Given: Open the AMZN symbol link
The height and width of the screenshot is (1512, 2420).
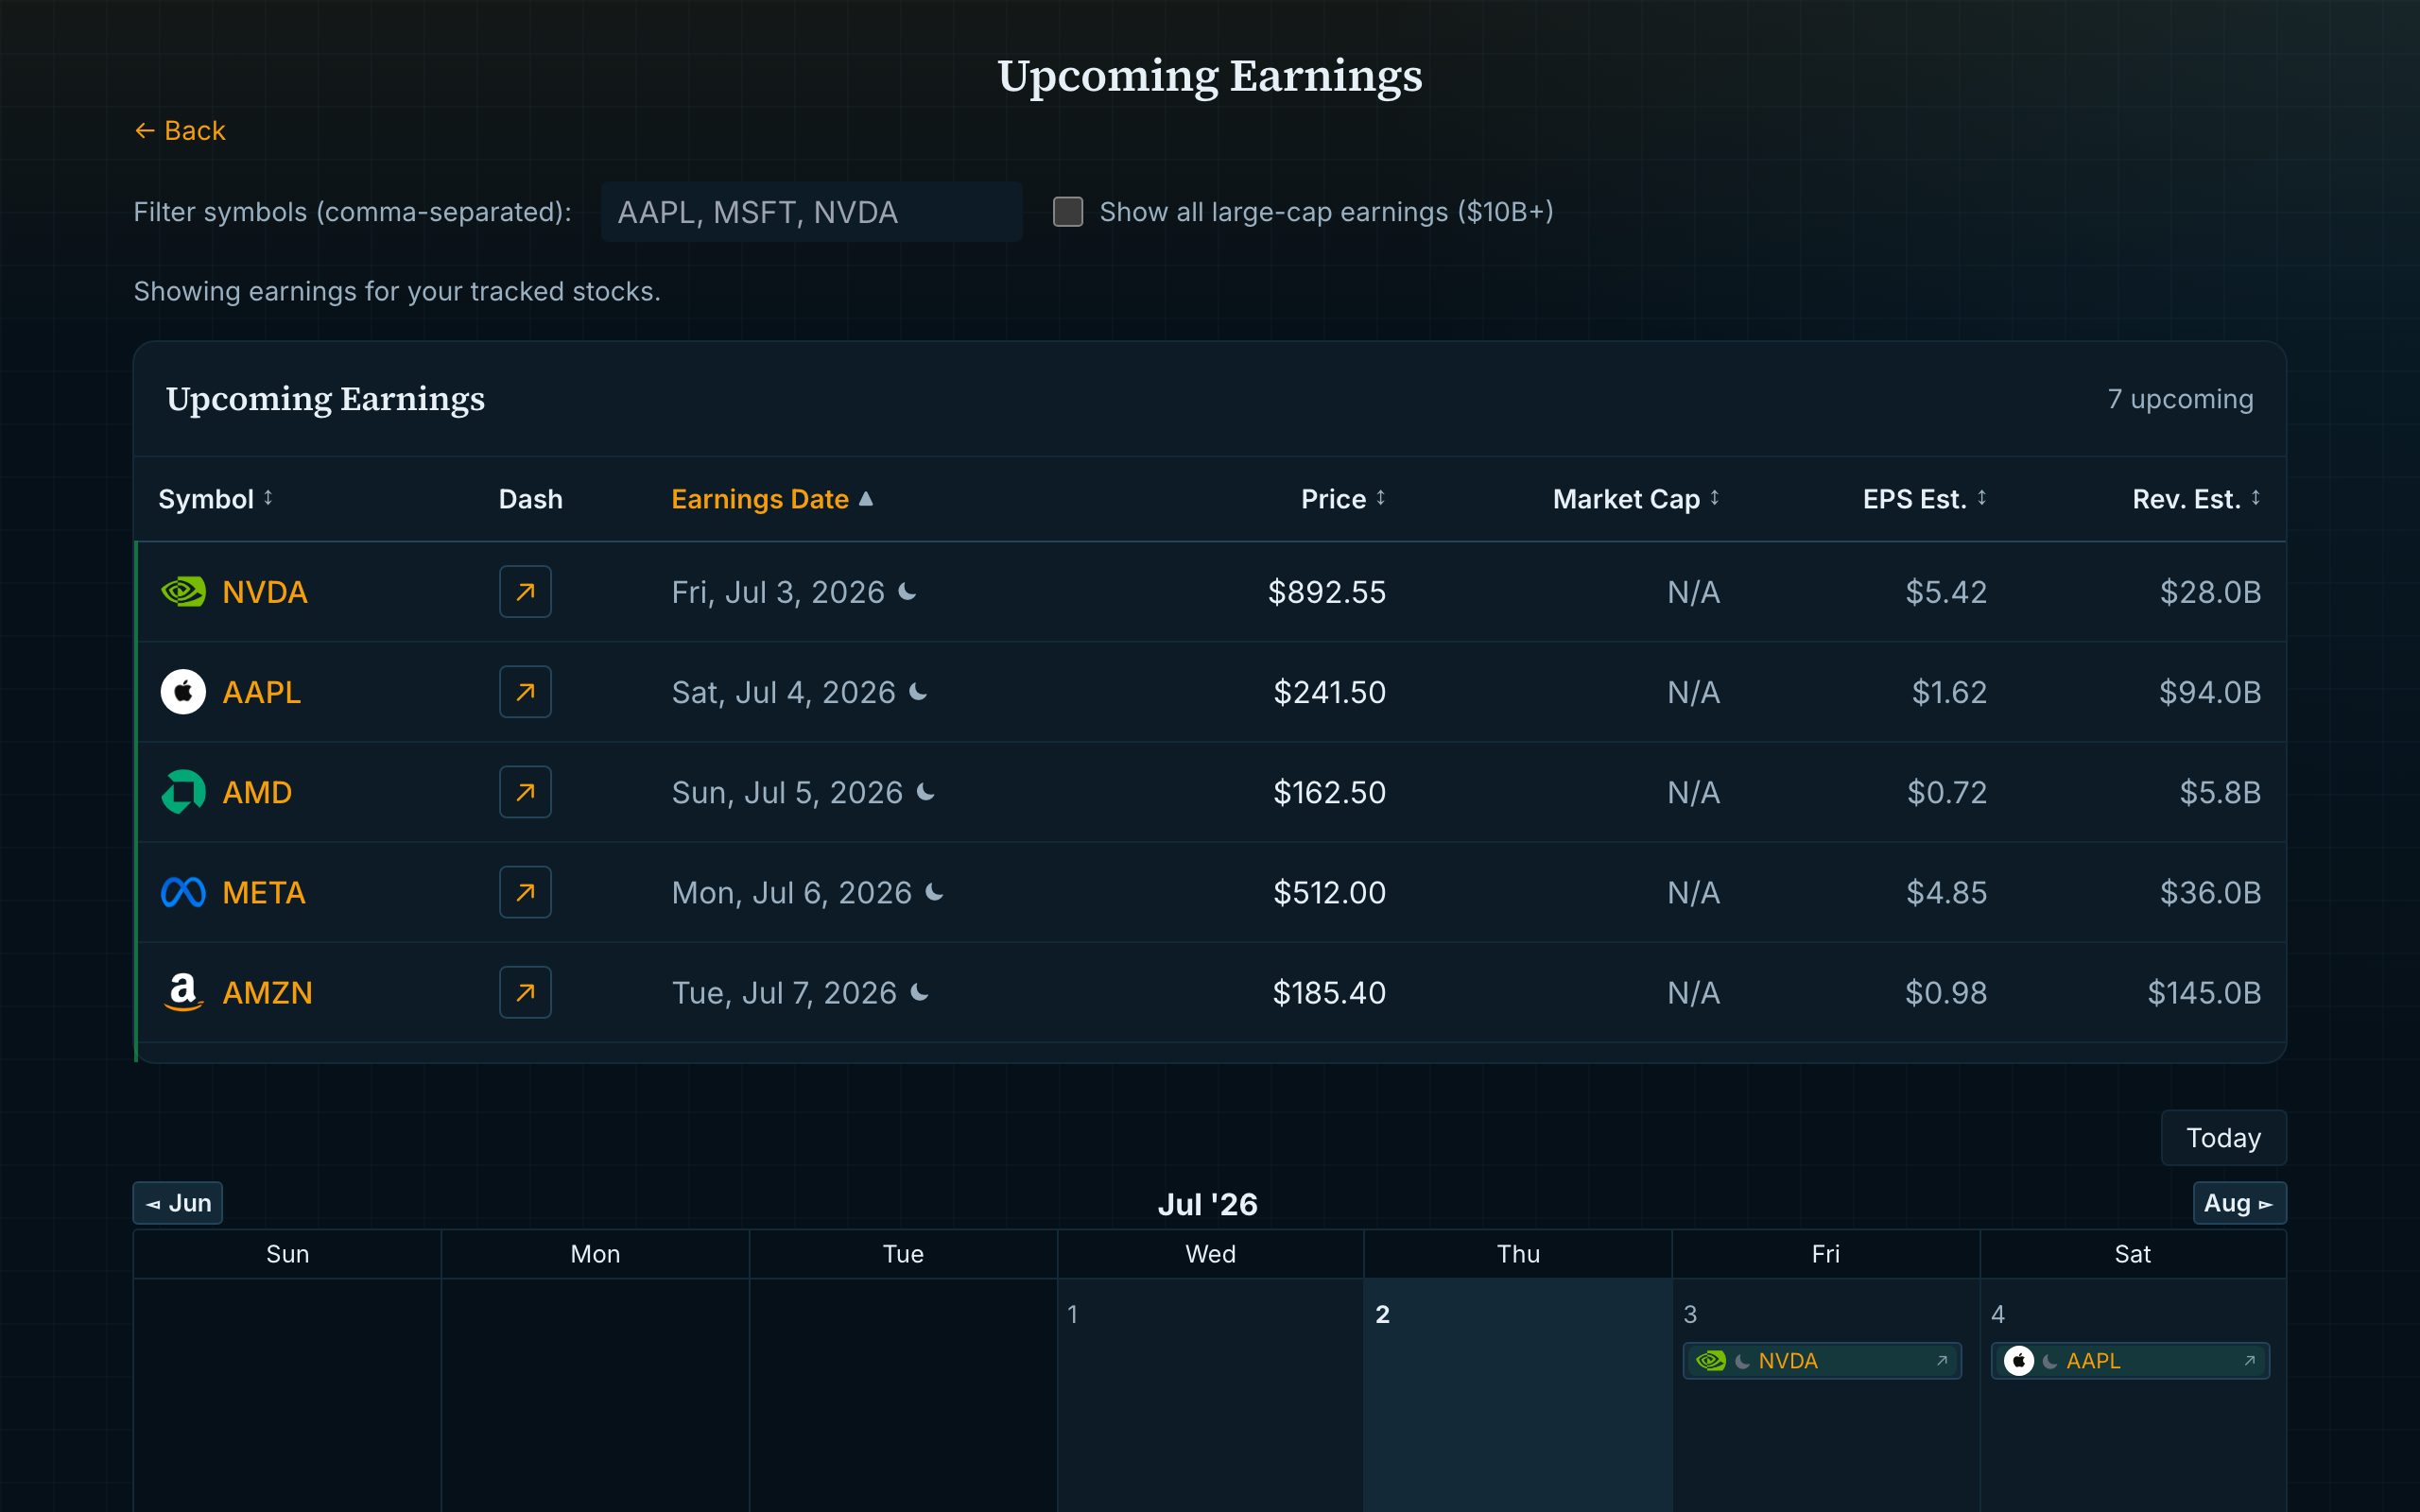Looking at the screenshot, I should [267, 992].
